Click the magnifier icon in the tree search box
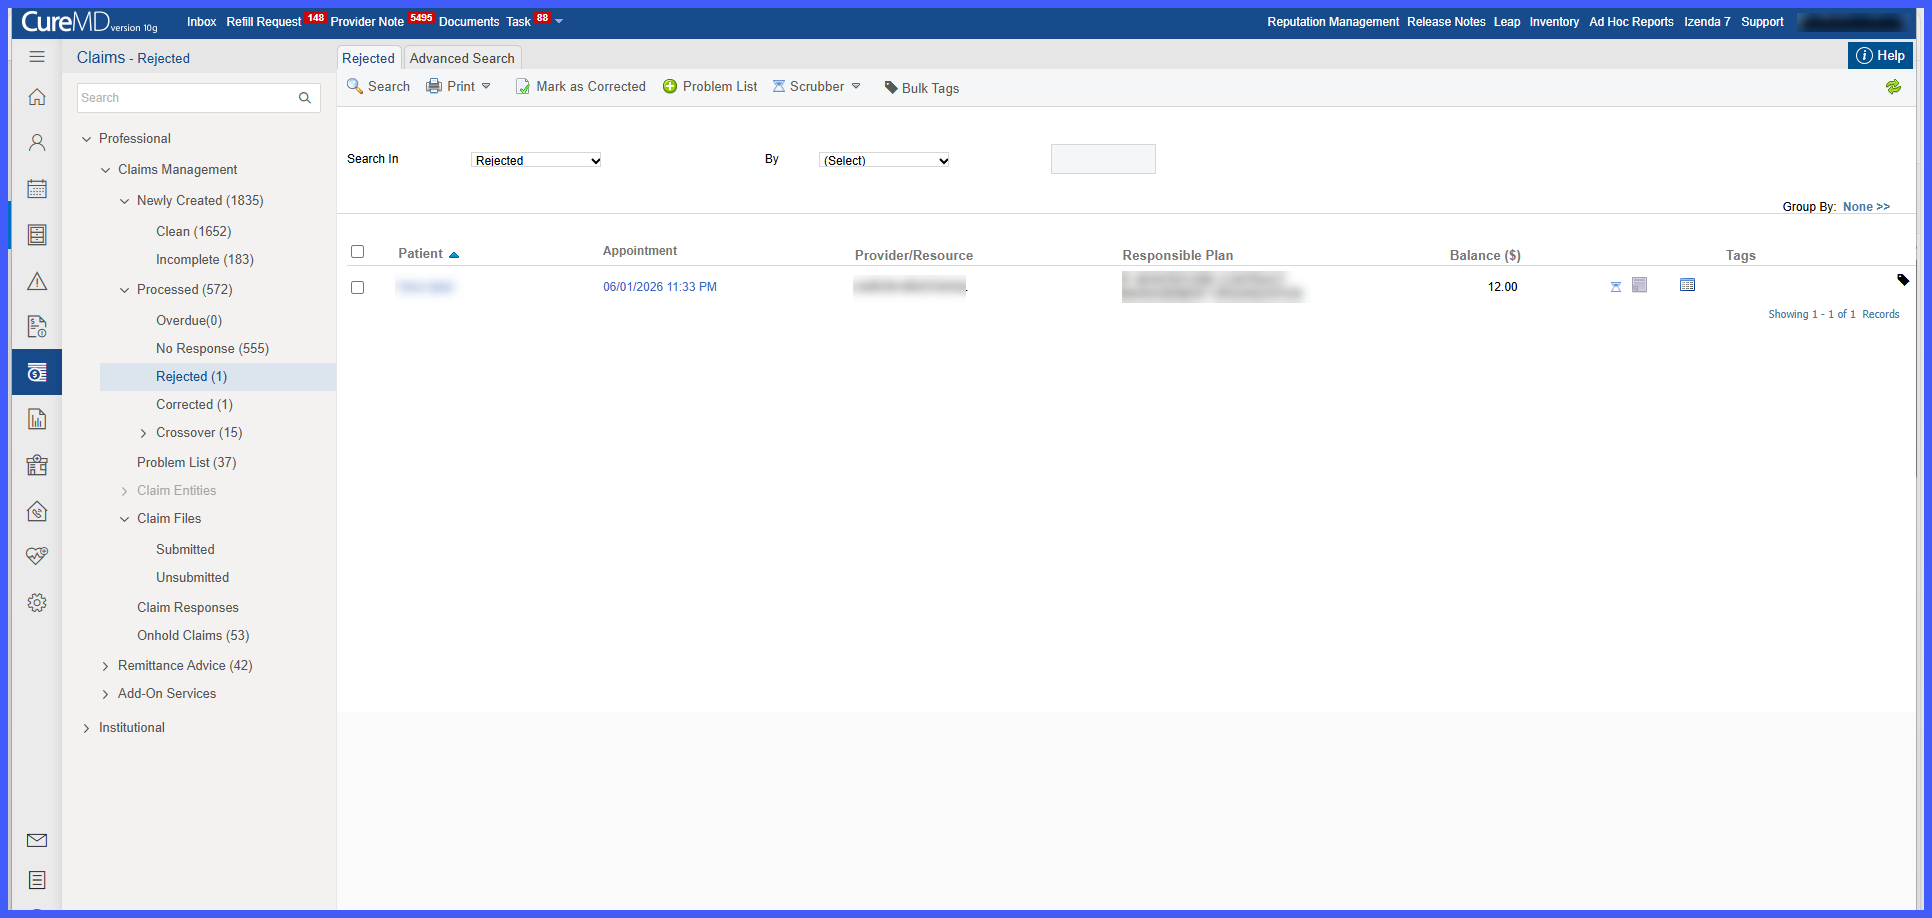The image size is (1932, 918). coord(305,98)
